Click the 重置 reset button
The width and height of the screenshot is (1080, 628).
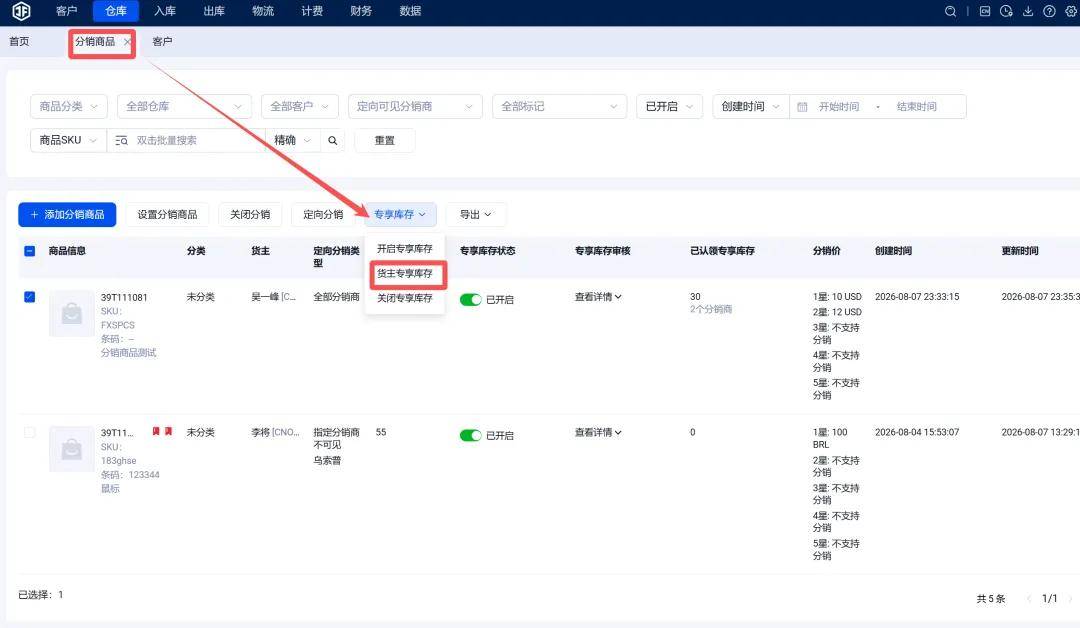[384, 140]
